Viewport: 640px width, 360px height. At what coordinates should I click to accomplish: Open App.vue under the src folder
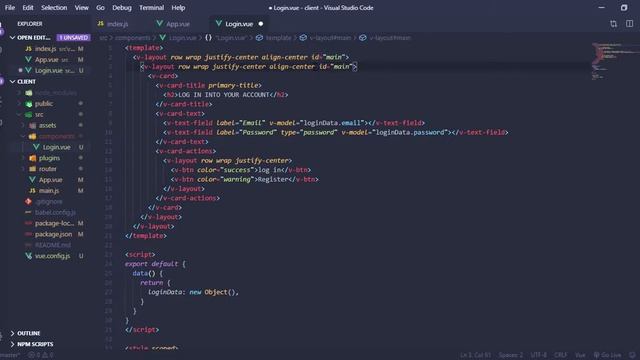click(x=51, y=180)
